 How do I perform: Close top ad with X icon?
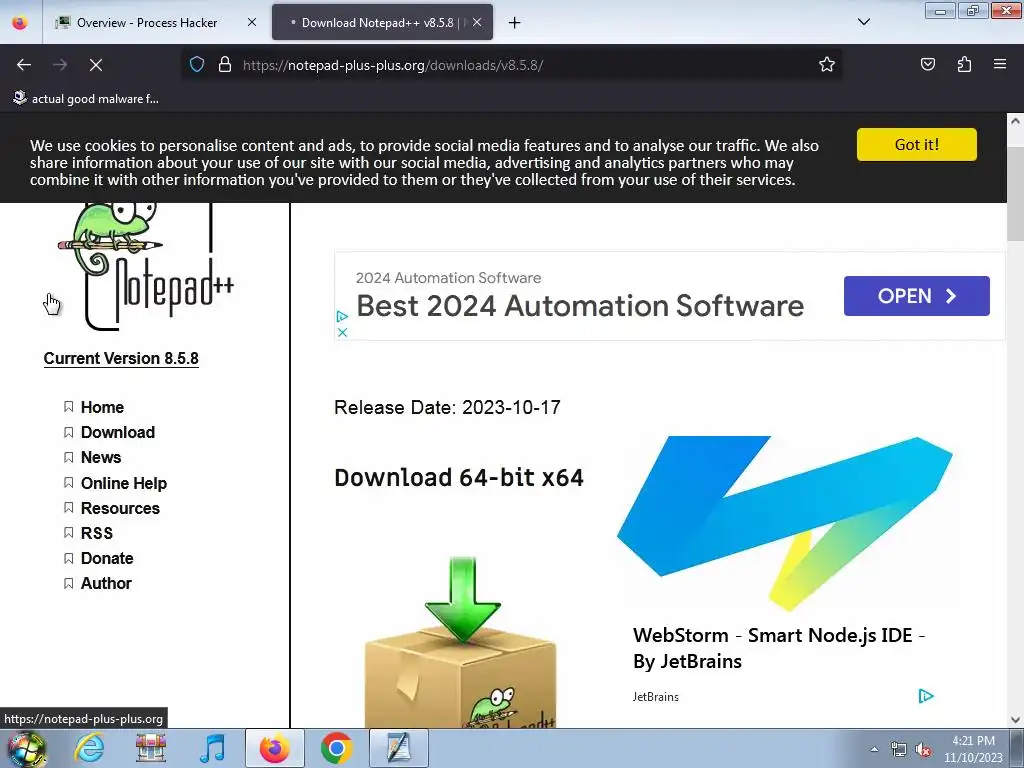click(x=342, y=332)
